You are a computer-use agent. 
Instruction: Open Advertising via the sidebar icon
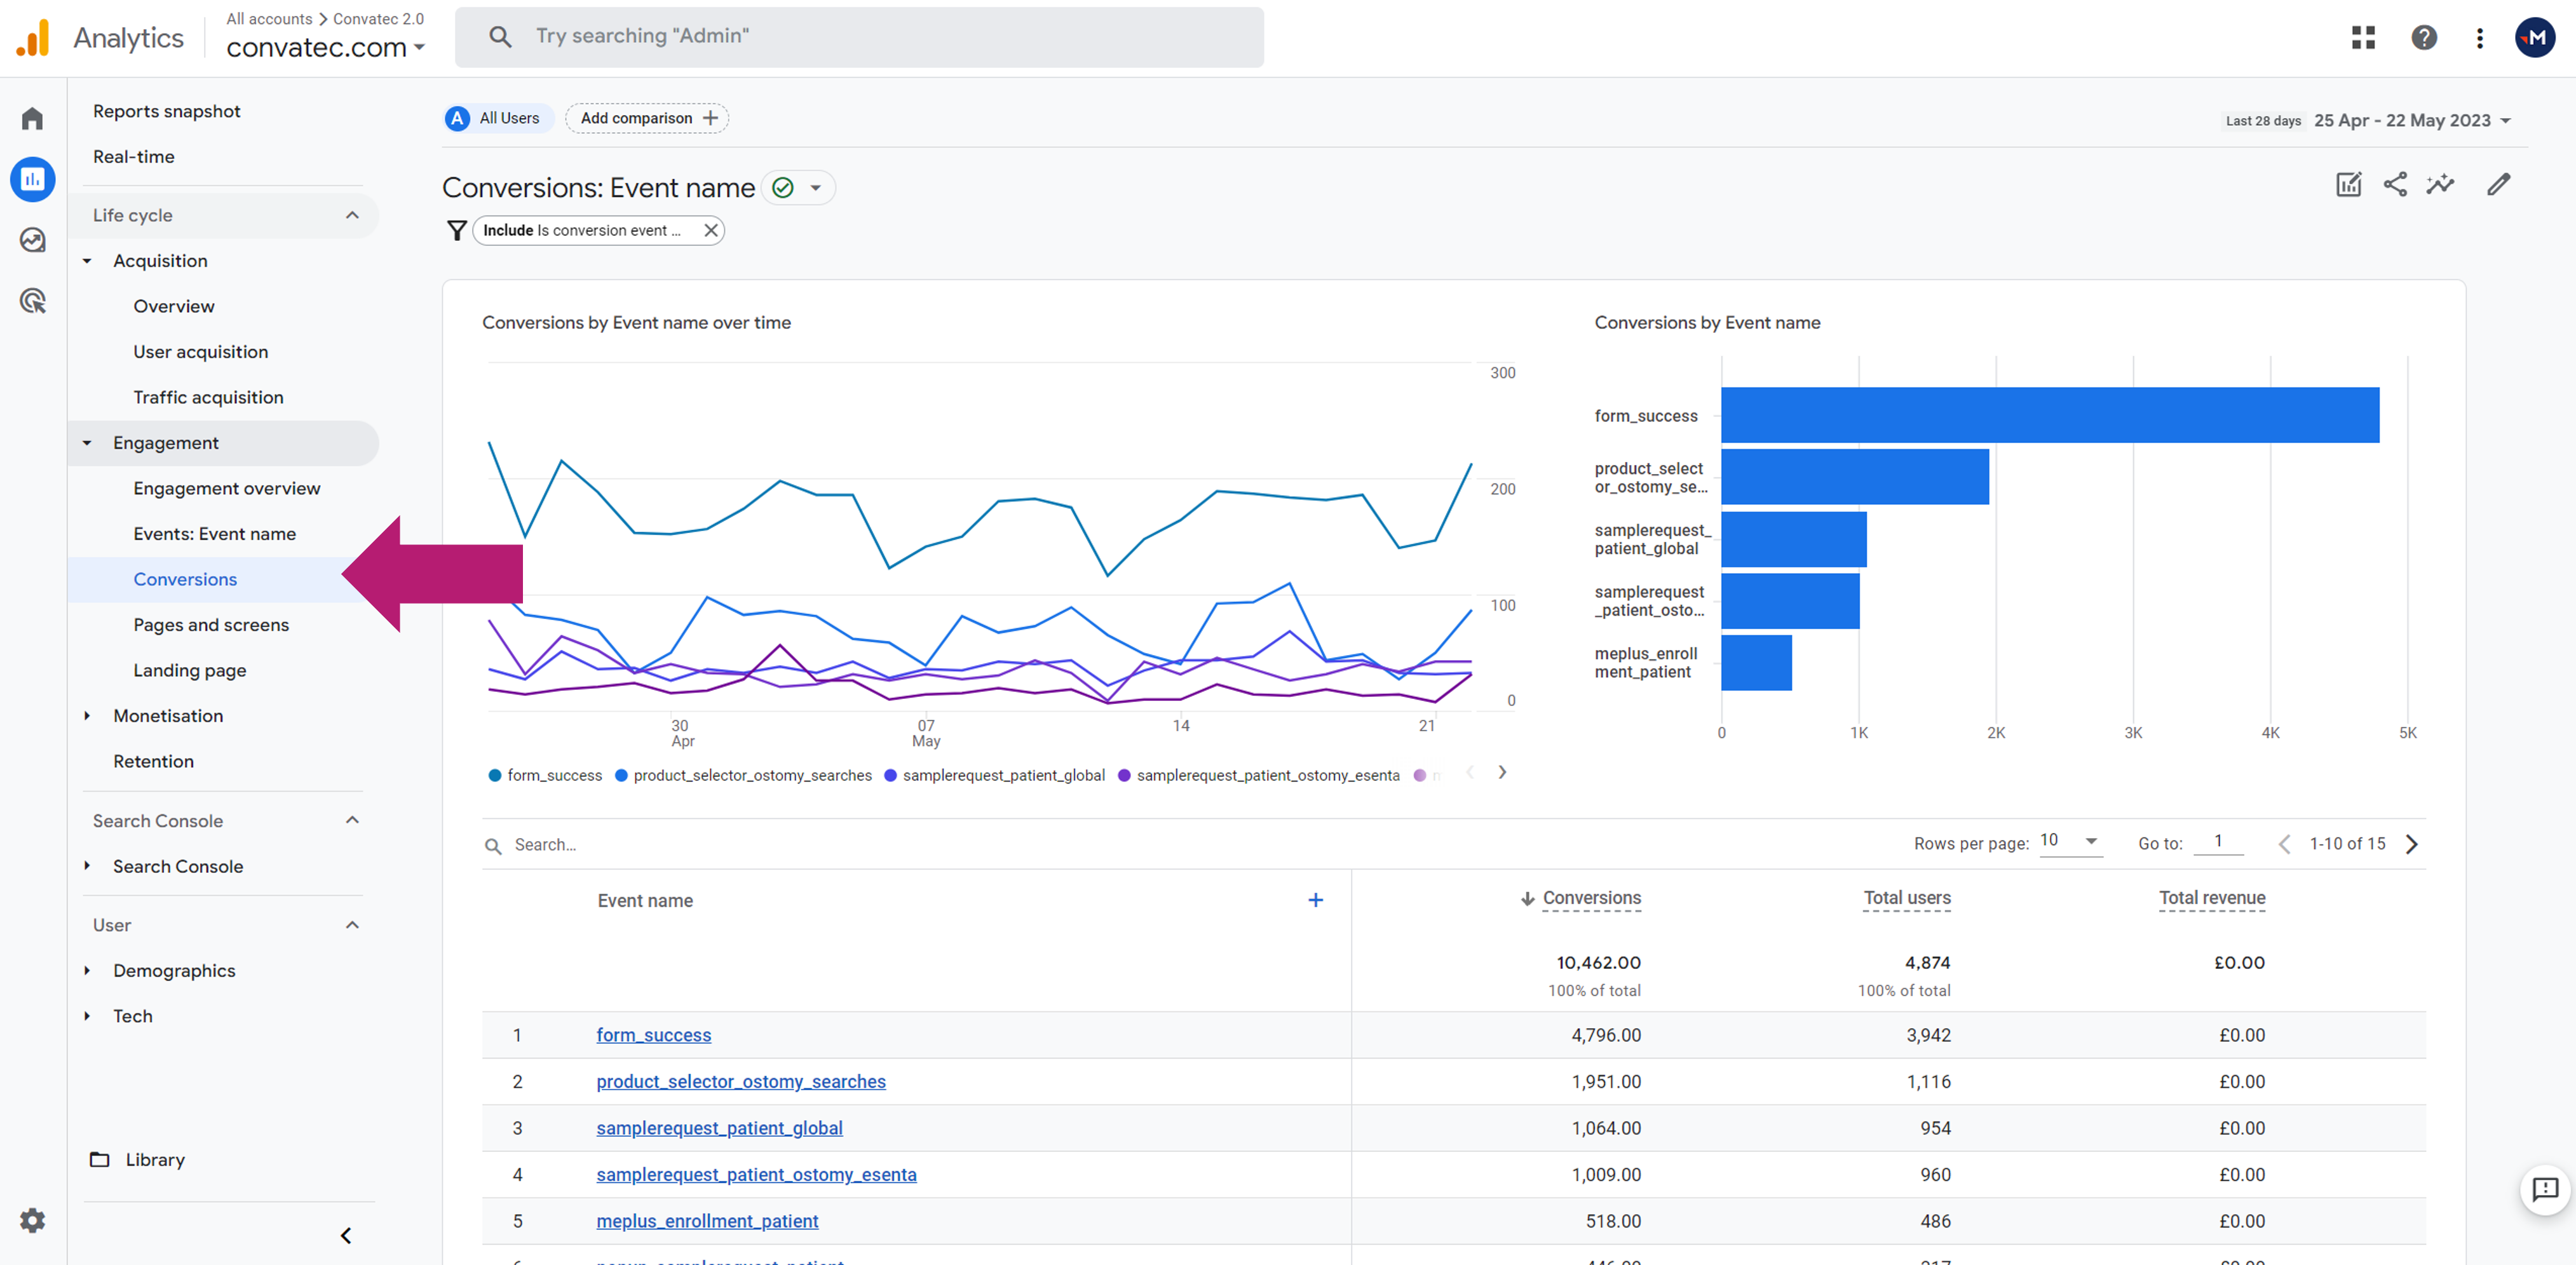(32, 300)
